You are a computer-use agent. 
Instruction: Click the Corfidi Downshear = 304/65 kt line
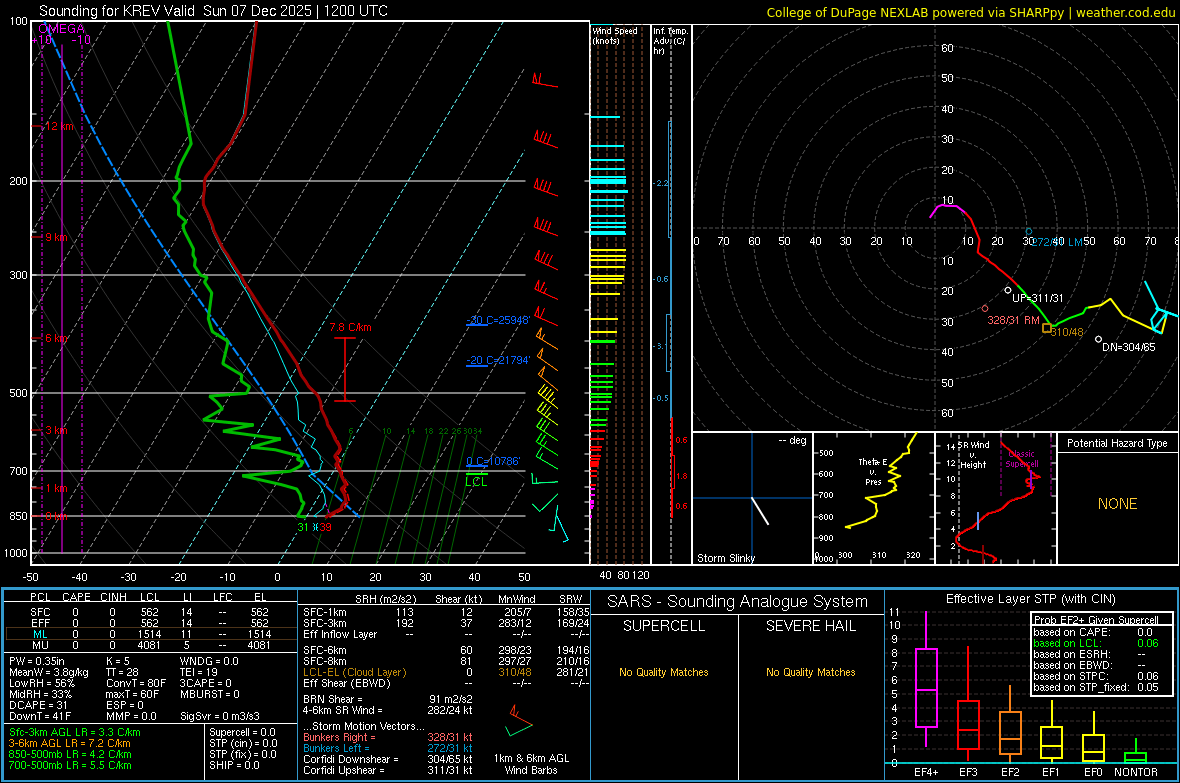click(x=388, y=759)
